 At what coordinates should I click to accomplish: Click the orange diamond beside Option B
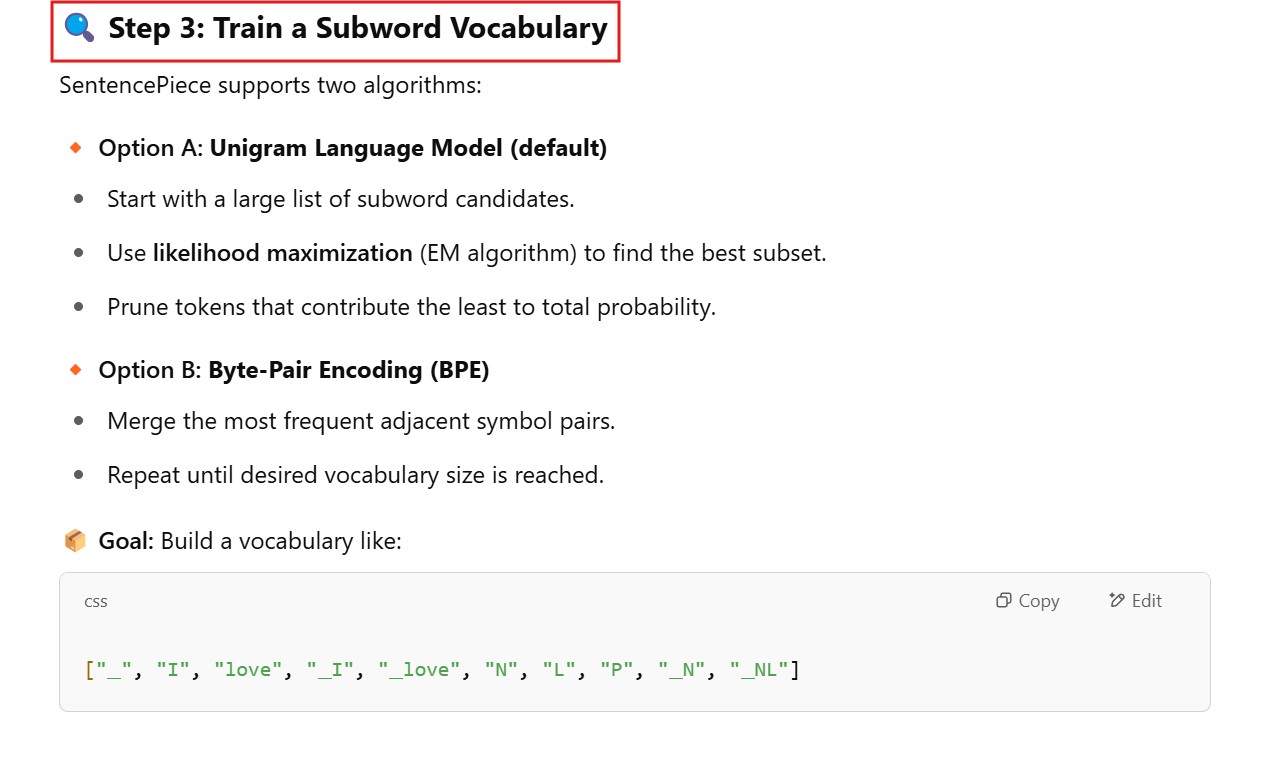pos(75,370)
